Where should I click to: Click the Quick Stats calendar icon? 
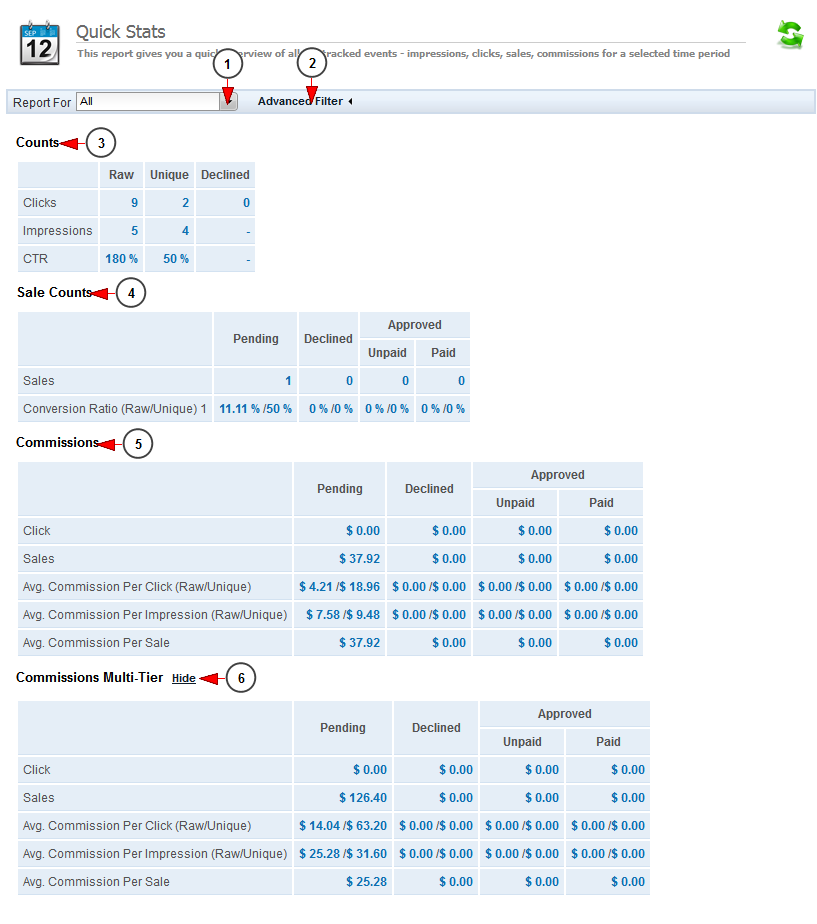(x=39, y=43)
